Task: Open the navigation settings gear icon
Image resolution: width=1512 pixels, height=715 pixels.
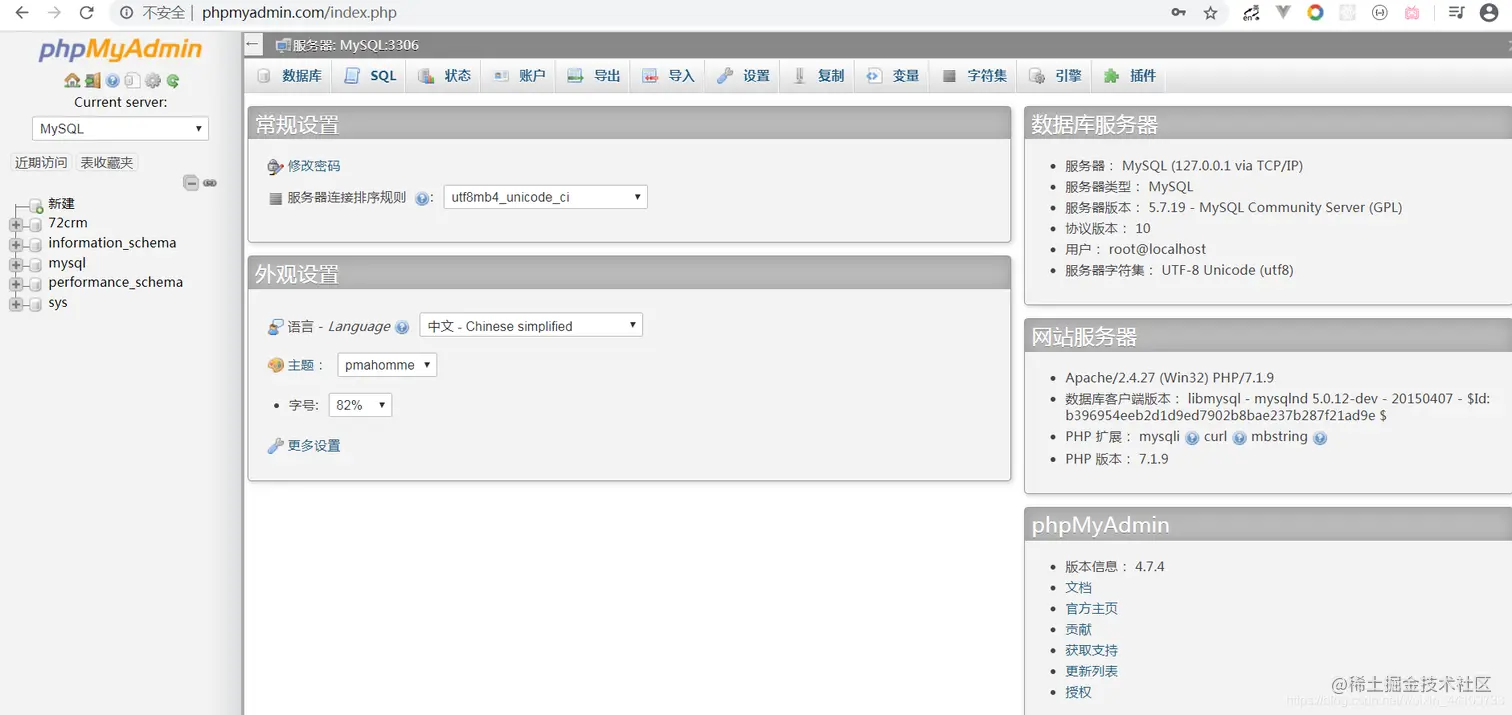Action: pyautogui.click(x=153, y=81)
